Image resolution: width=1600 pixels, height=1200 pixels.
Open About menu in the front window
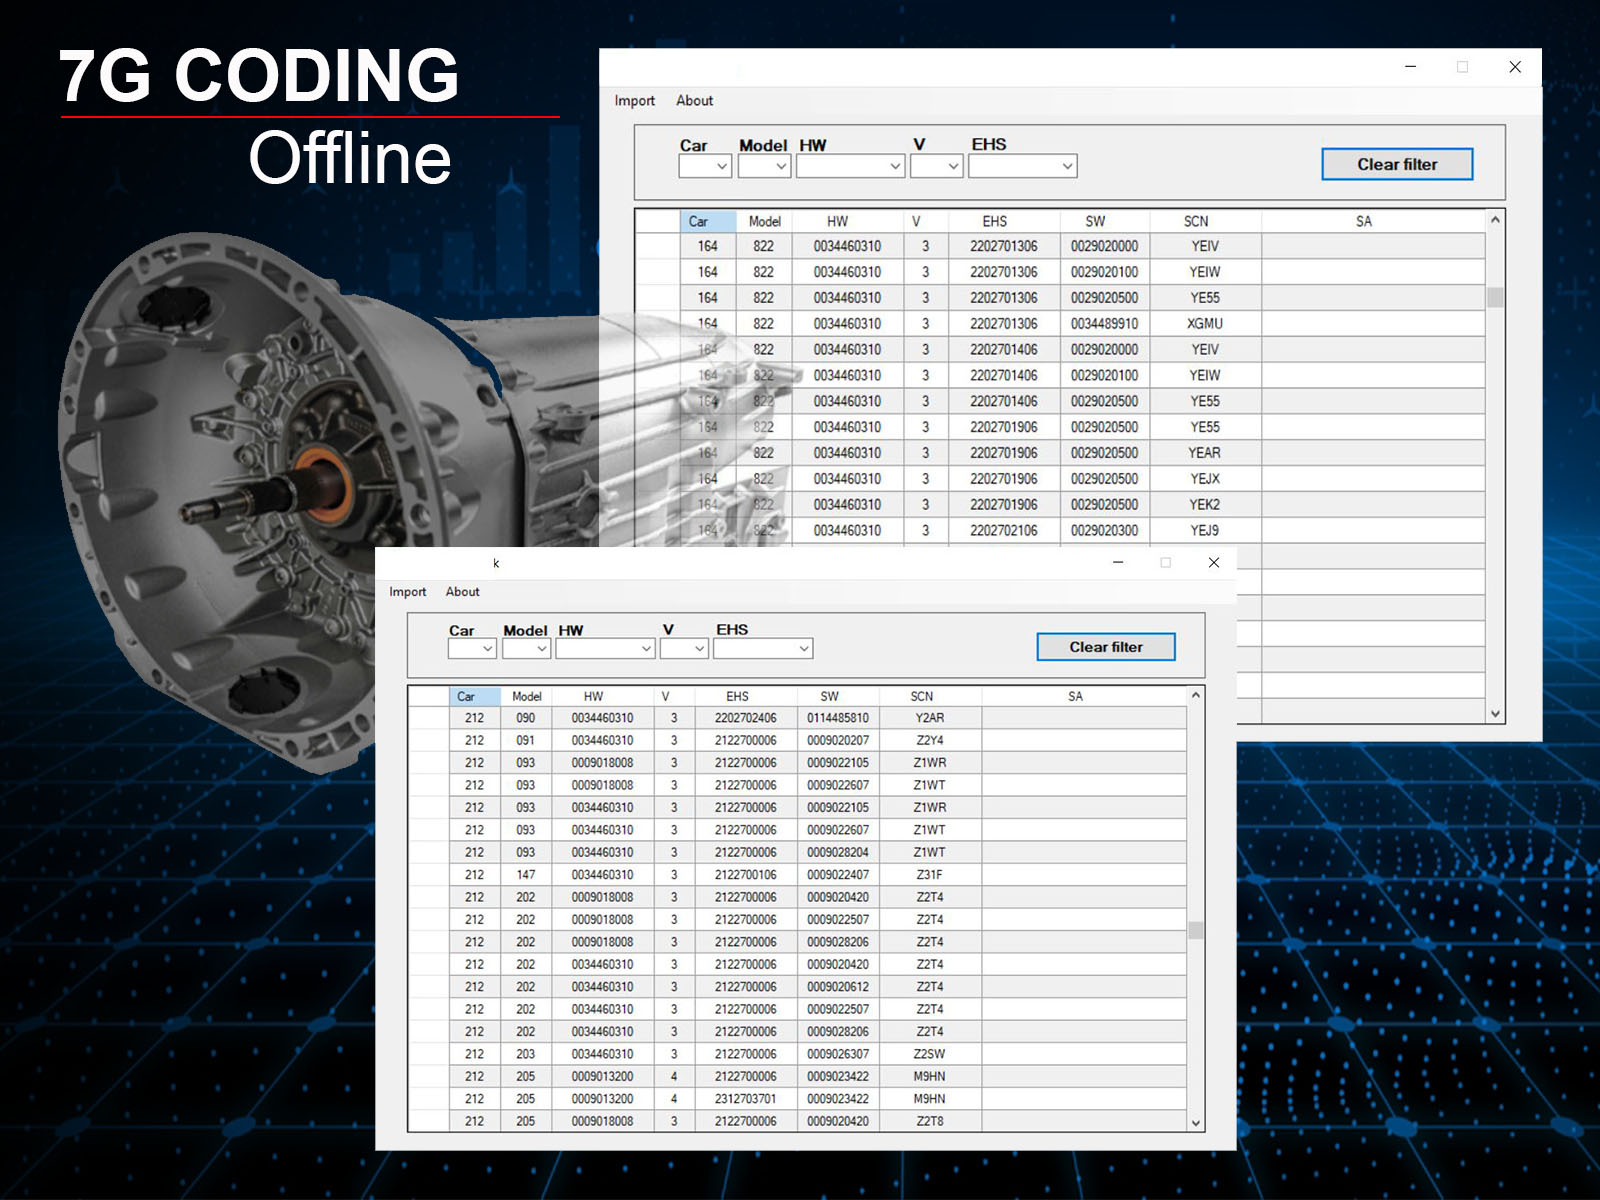pyautogui.click(x=462, y=592)
